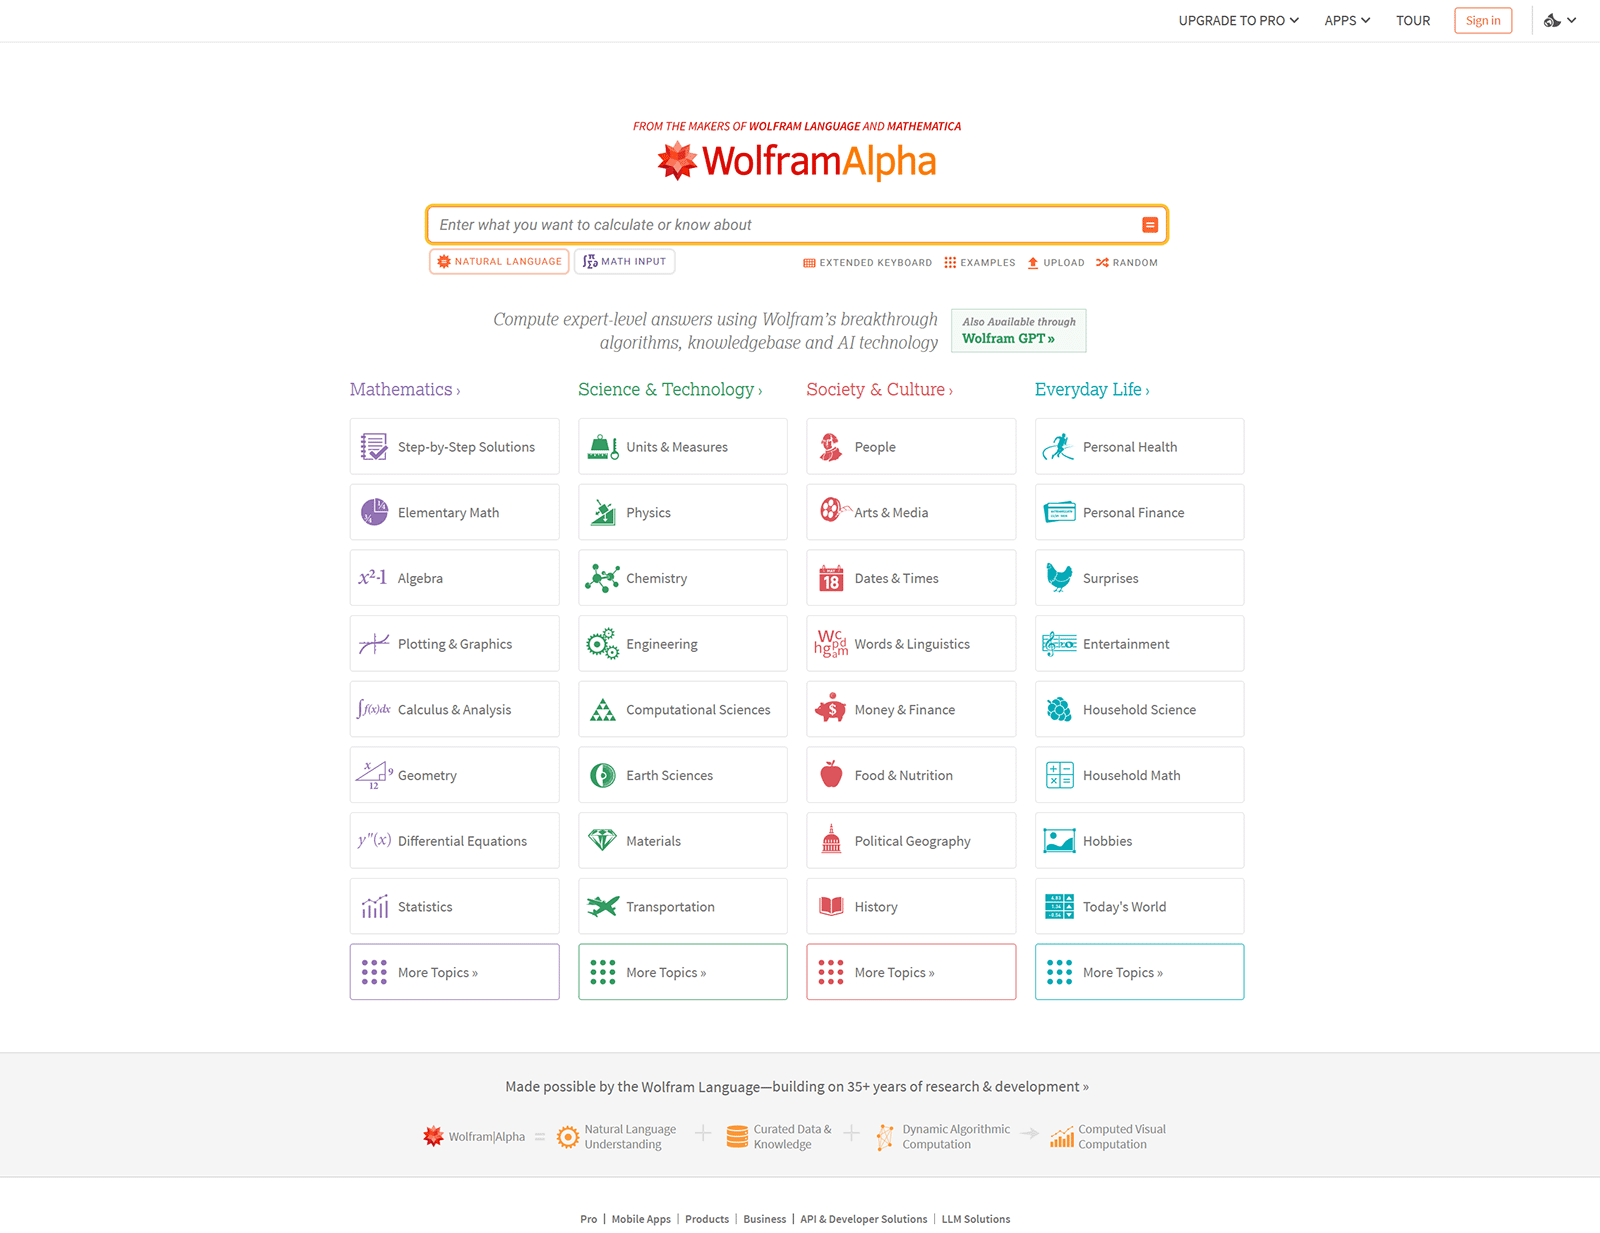Viewport: 1600px width, 1233px height.
Task: Click the Dates & Times calendar icon
Action: pyautogui.click(x=830, y=577)
